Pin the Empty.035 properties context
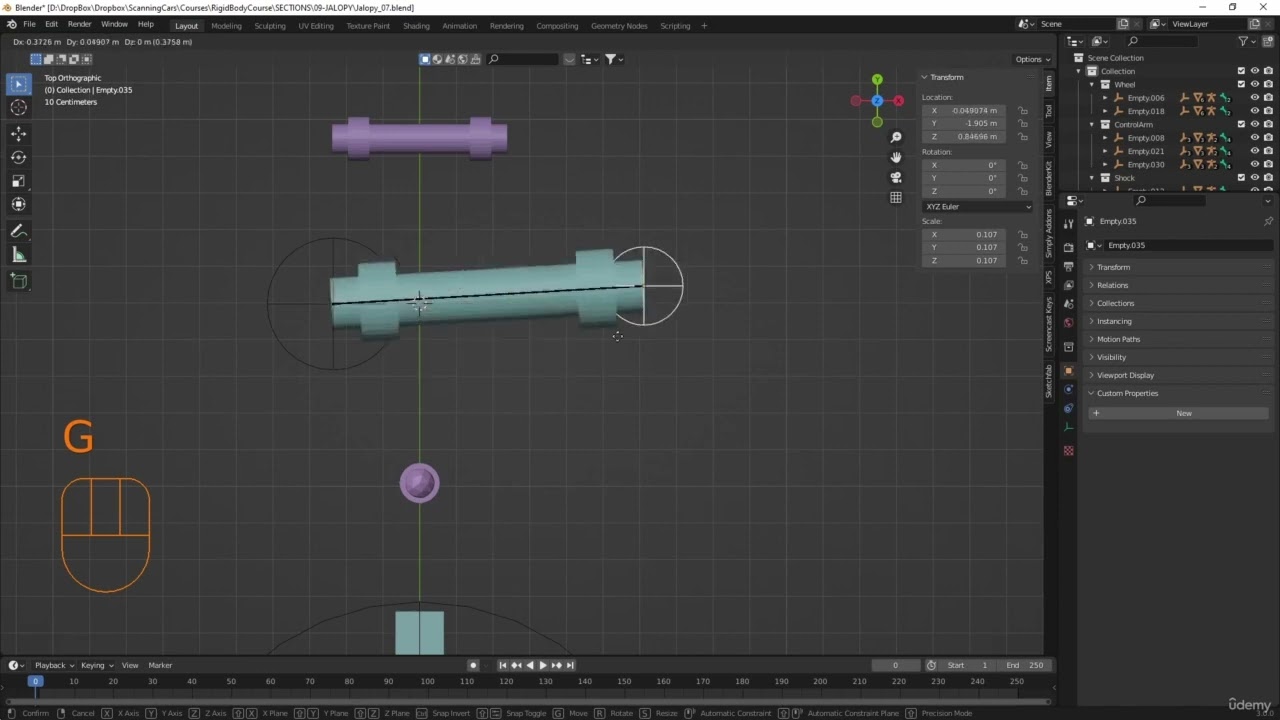Image resolution: width=1280 pixels, height=720 pixels. 1268,221
